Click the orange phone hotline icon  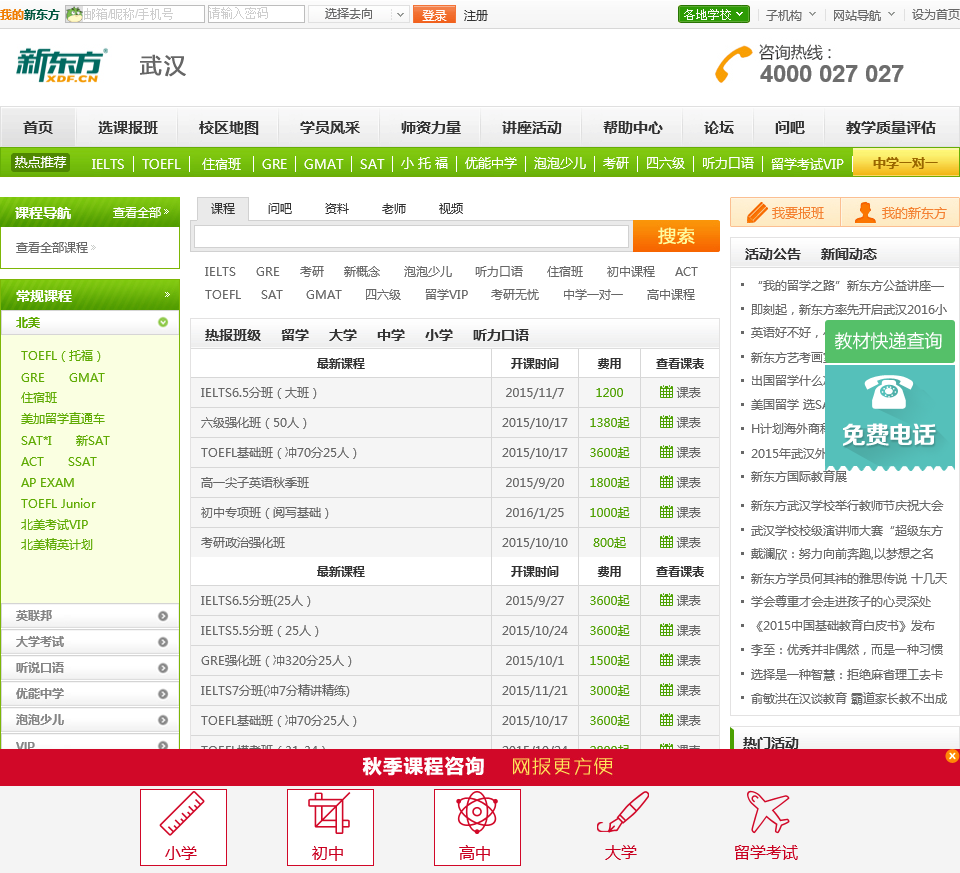[x=733, y=64]
